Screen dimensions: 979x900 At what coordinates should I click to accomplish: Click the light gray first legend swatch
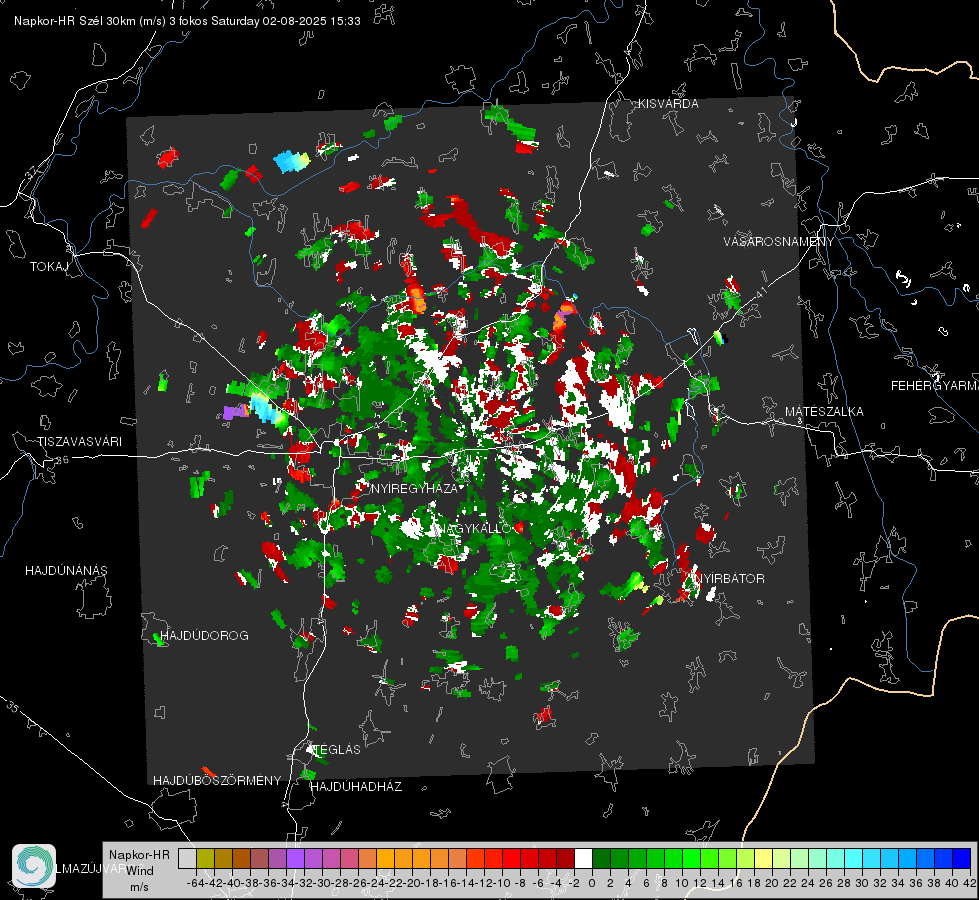(187, 858)
